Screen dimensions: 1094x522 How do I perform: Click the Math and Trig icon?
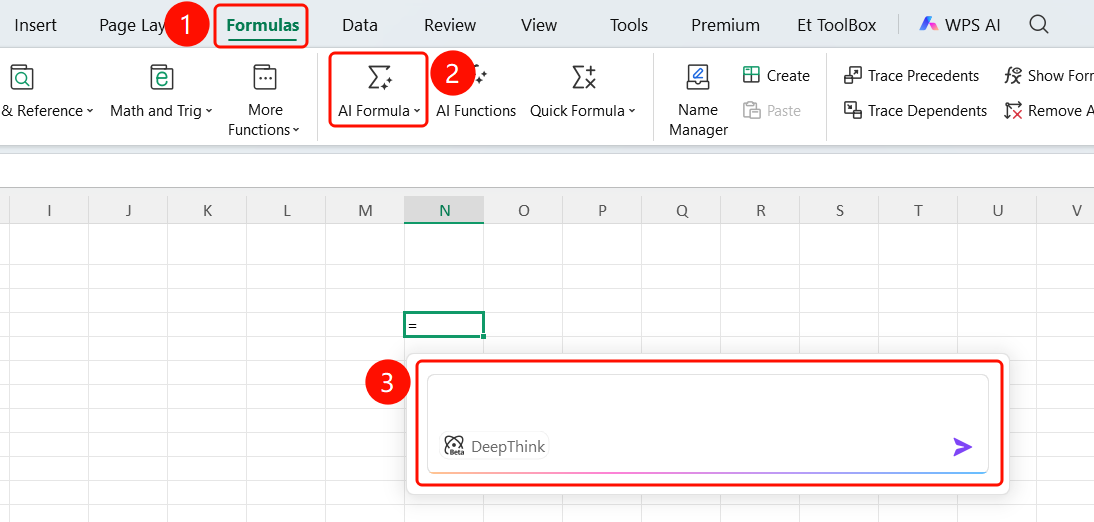(162, 77)
